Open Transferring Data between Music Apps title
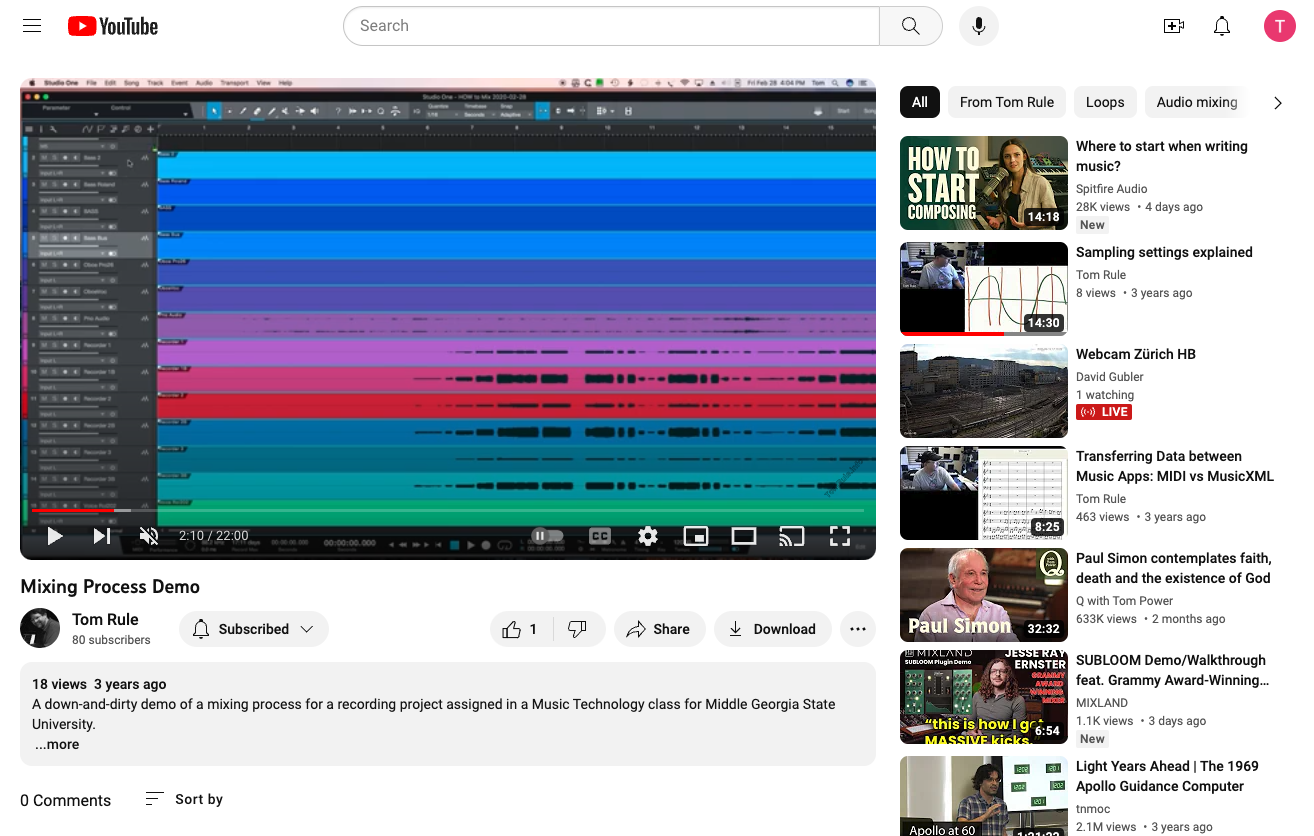Screen dimensions: 1314x836 pos(1175,466)
